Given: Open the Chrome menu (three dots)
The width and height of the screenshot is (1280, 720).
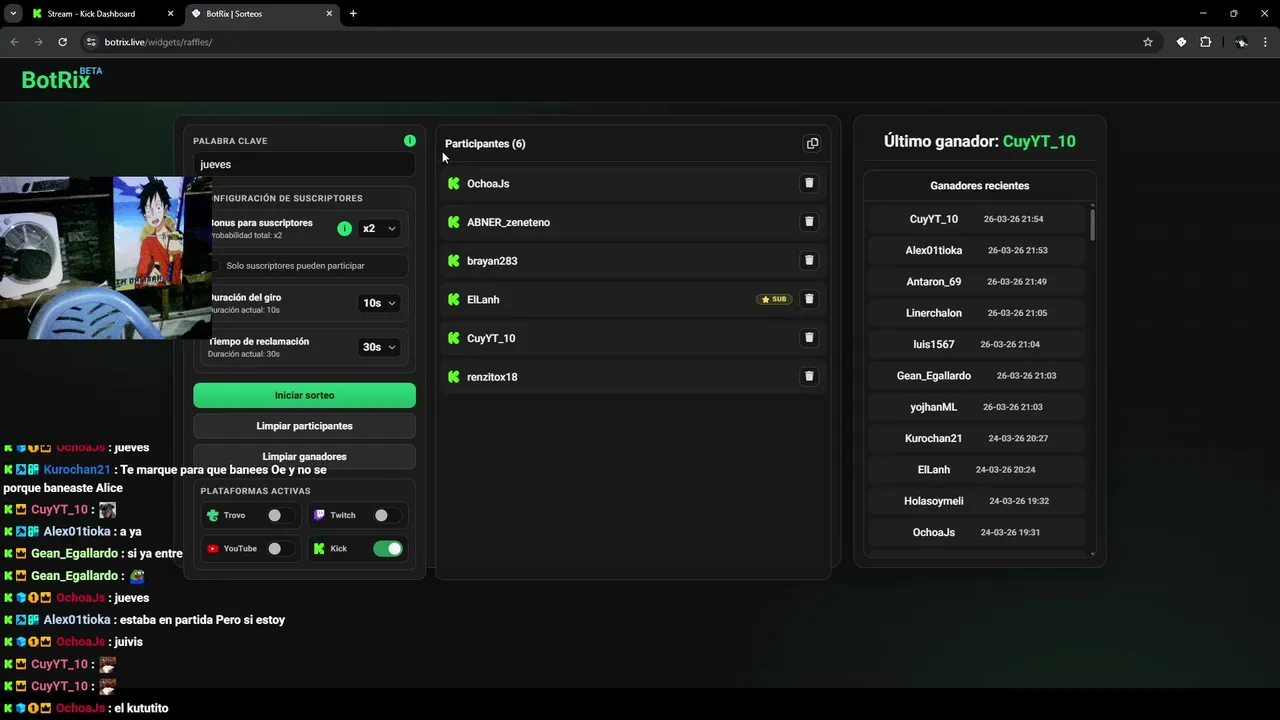Looking at the screenshot, I should click(x=1266, y=42).
